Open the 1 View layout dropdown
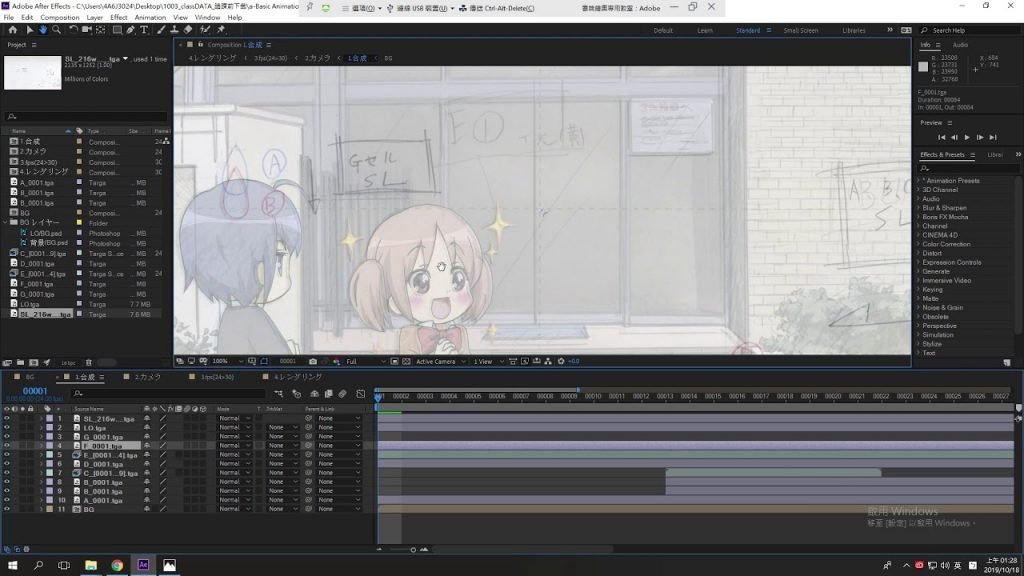1024x576 pixels. (488, 361)
